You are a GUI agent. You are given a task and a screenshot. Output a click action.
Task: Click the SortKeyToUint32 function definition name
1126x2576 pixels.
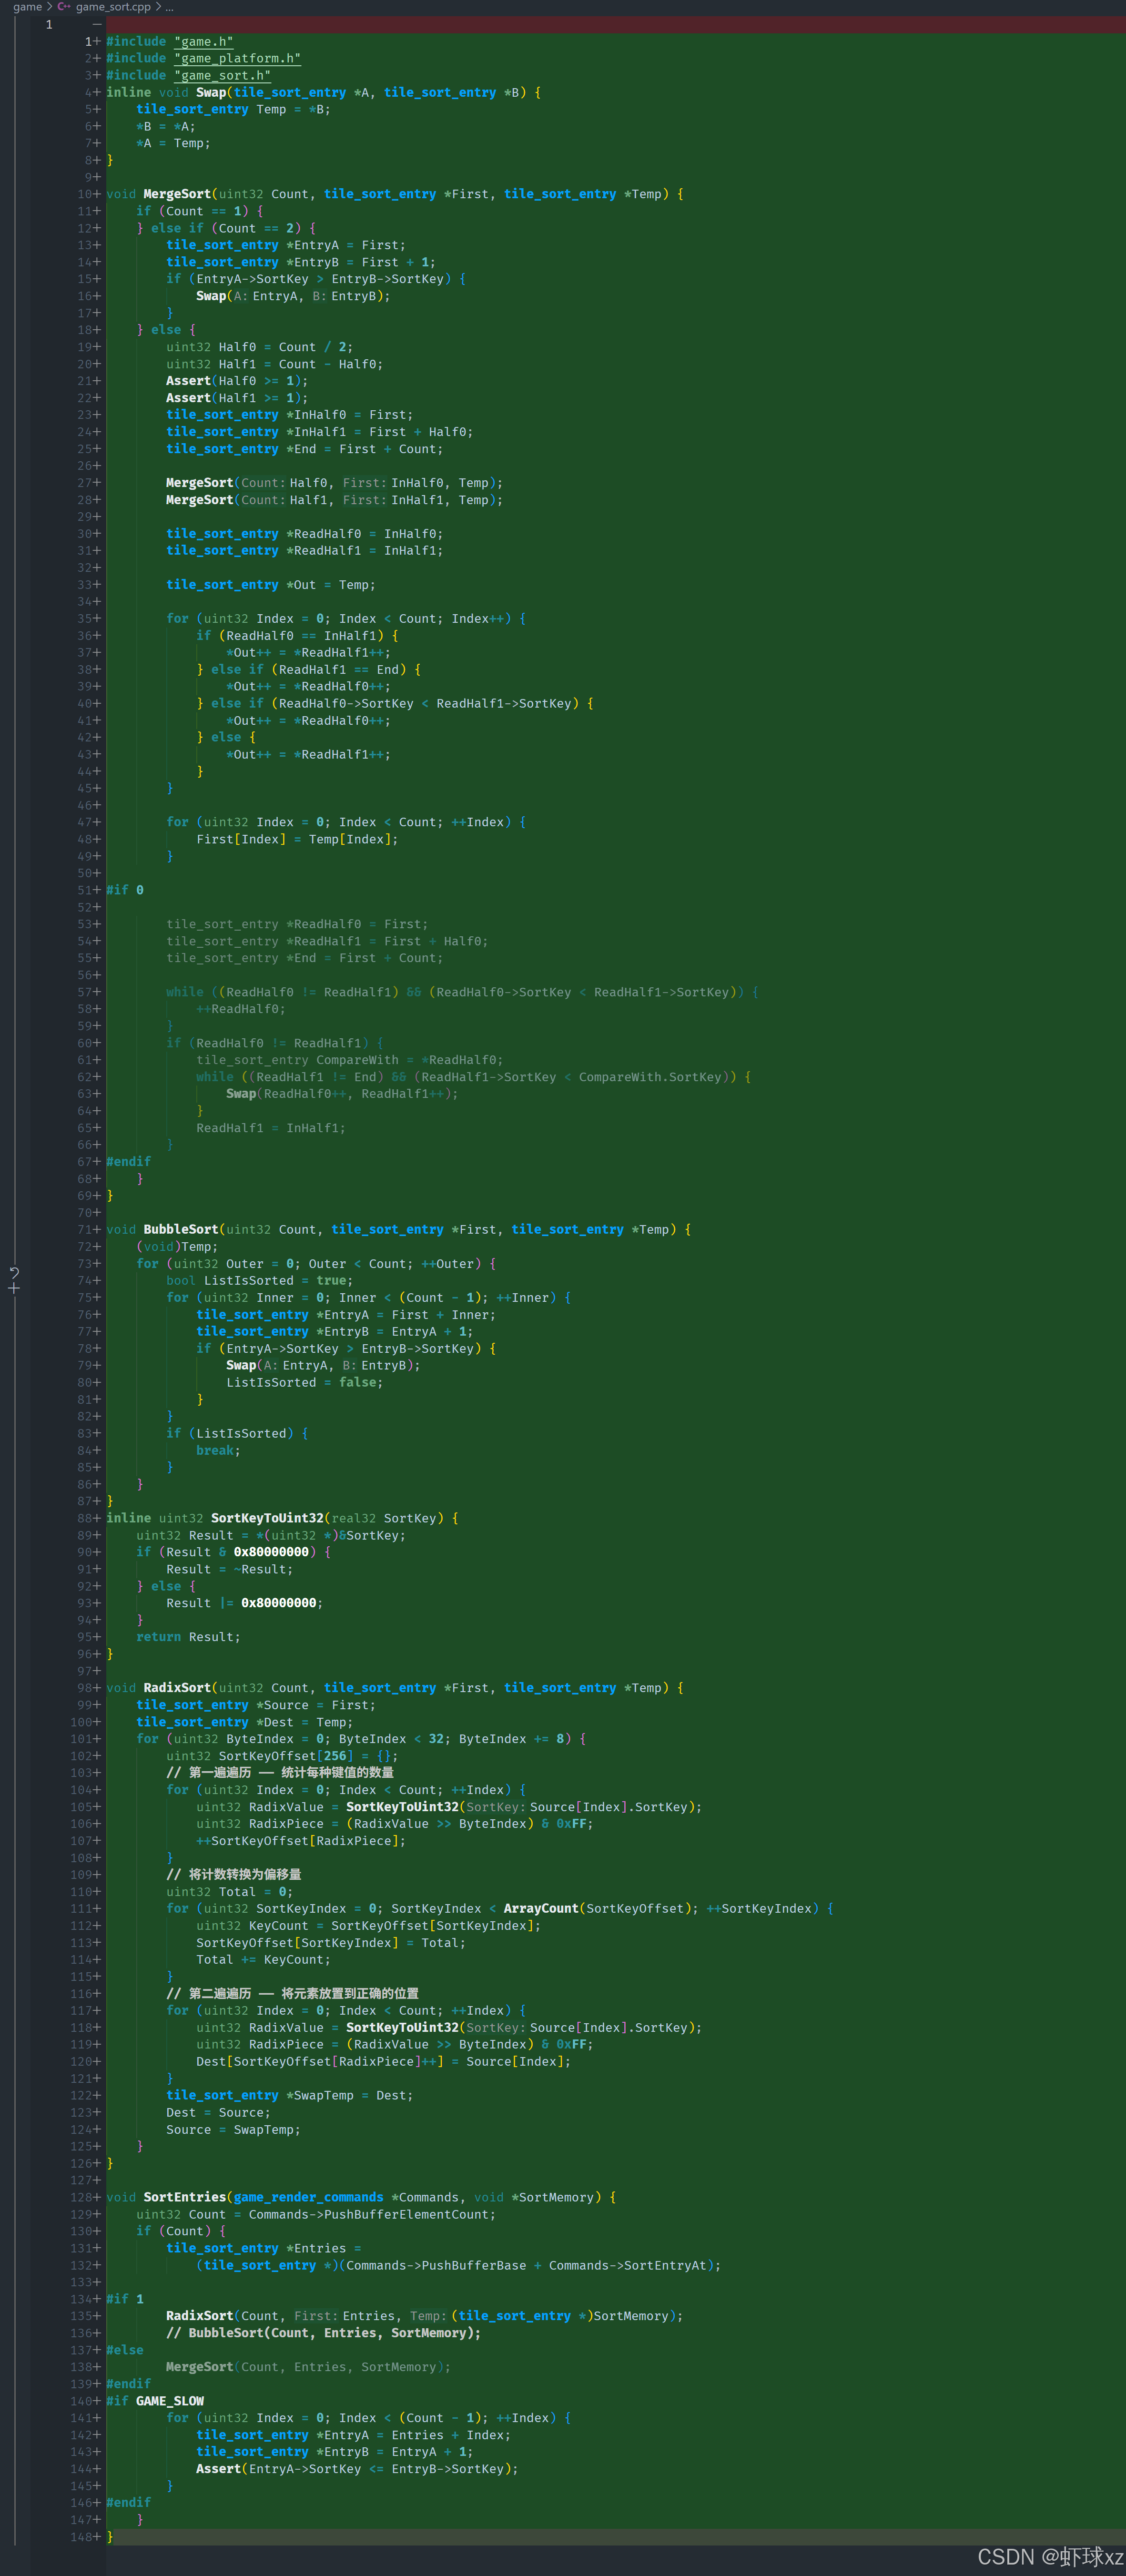point(267,1518)
